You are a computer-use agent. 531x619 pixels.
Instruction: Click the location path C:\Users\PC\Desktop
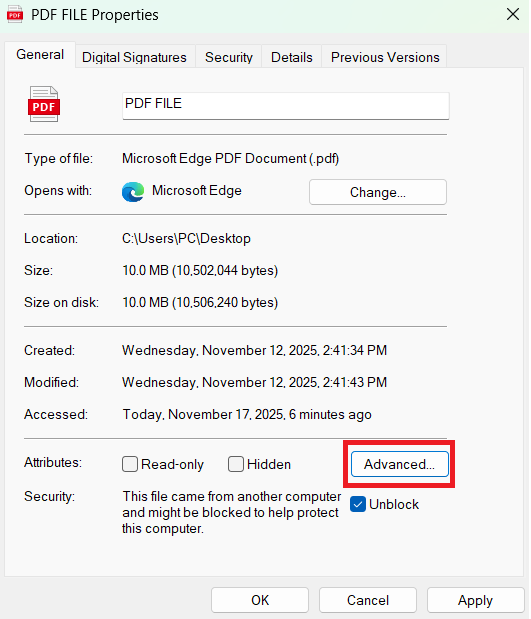pos(186,238)
